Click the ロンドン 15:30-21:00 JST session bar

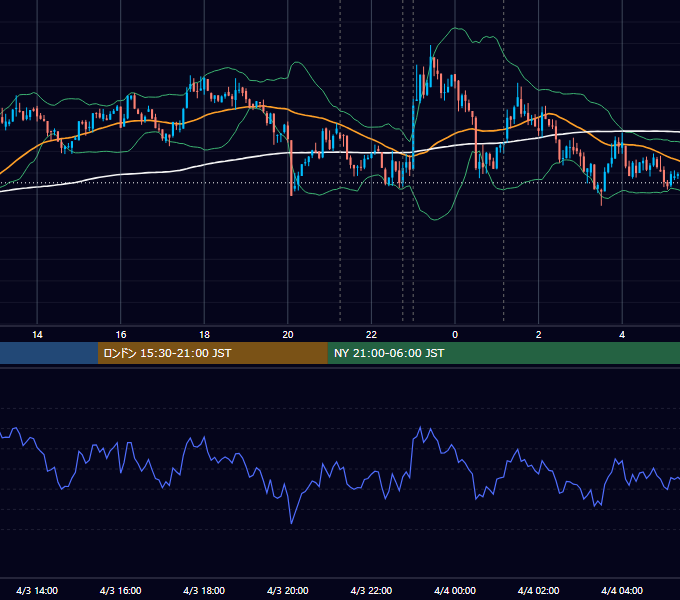[212, 353]
